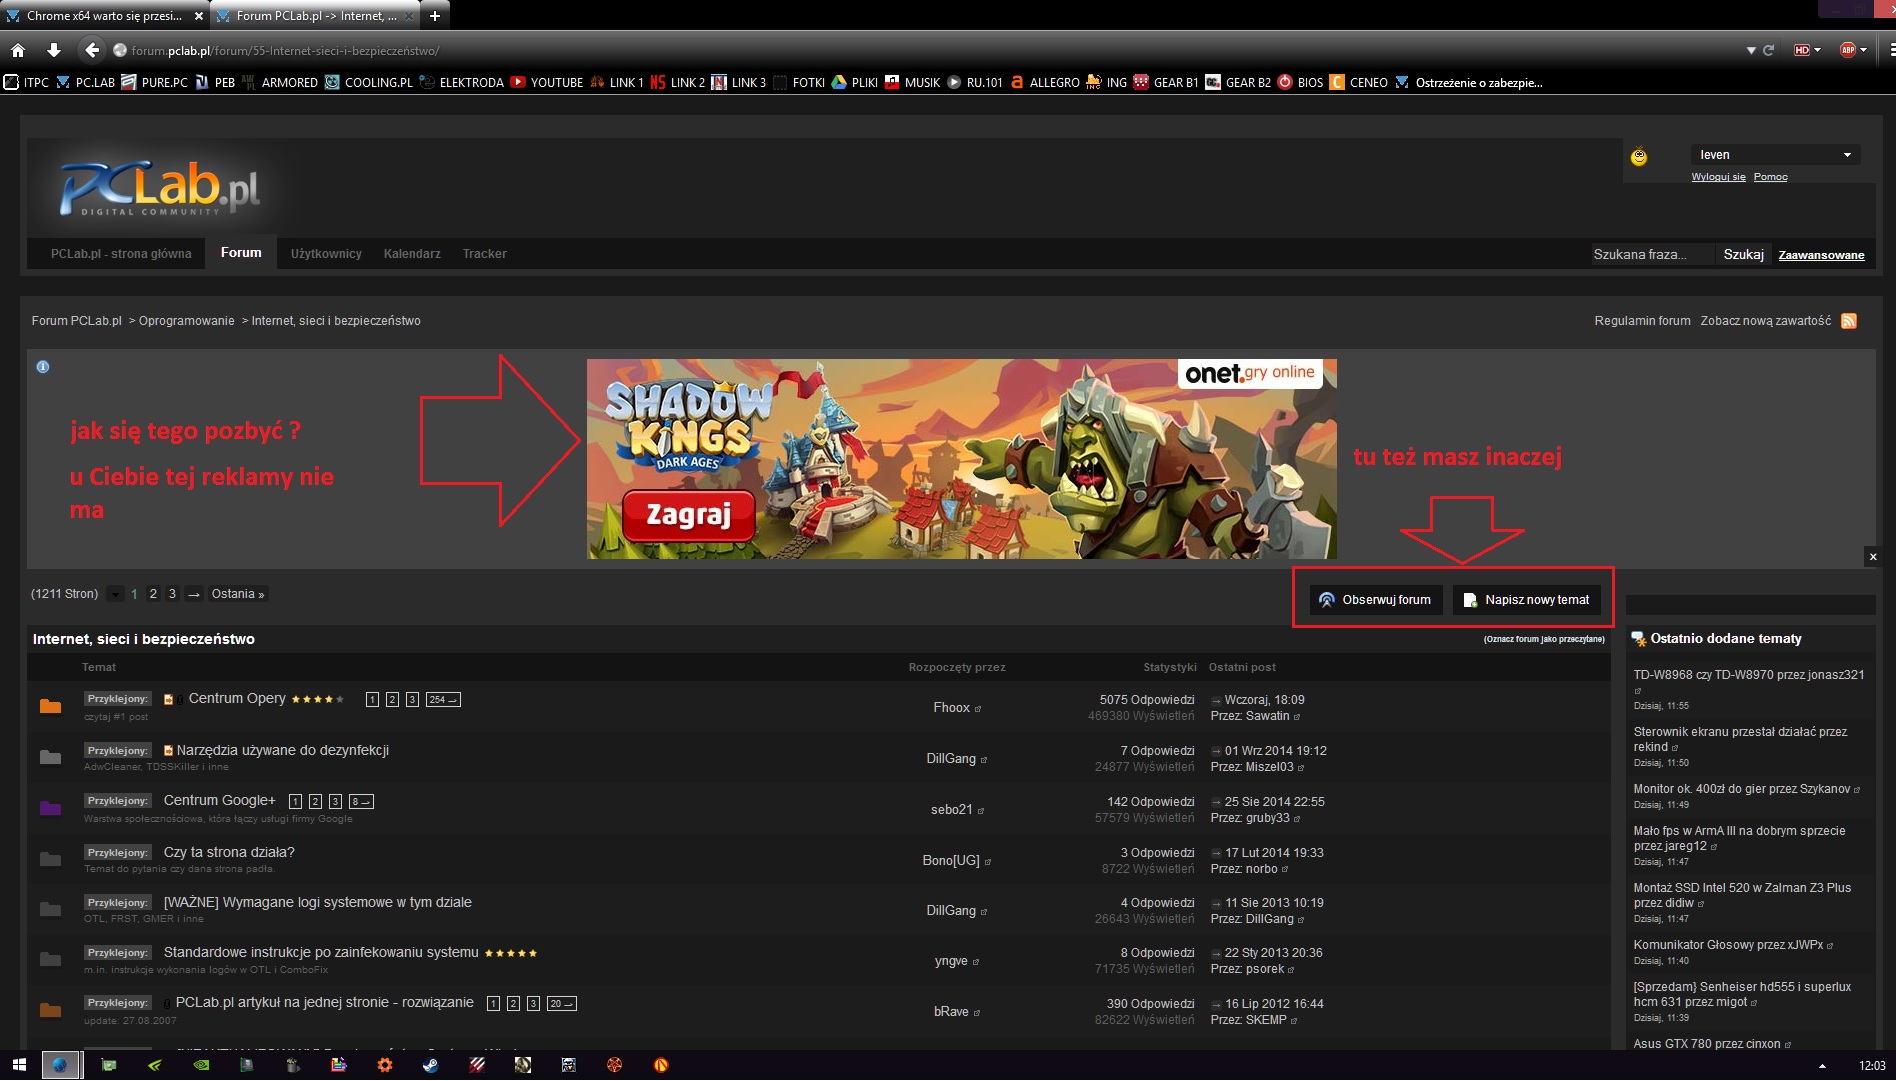
Task: Expand the address bar history dropdown arrow
Action: click(1751, 50)
